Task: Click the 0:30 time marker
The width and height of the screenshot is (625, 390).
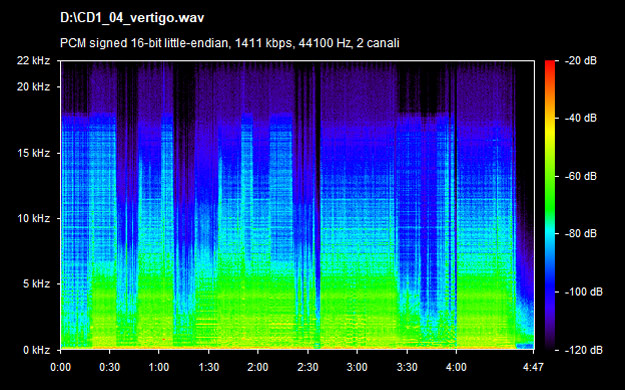Action: pyautogui.click(x=110, y=367)
